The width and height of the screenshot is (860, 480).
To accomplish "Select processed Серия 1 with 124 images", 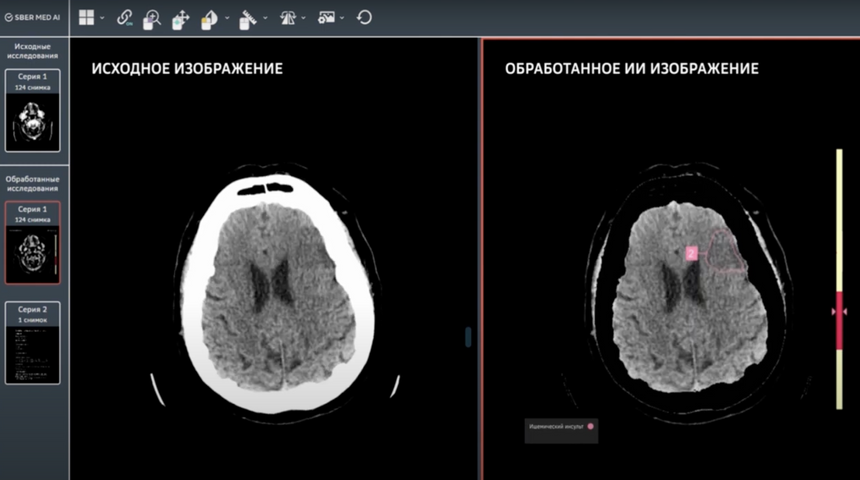I will [33, 243].
